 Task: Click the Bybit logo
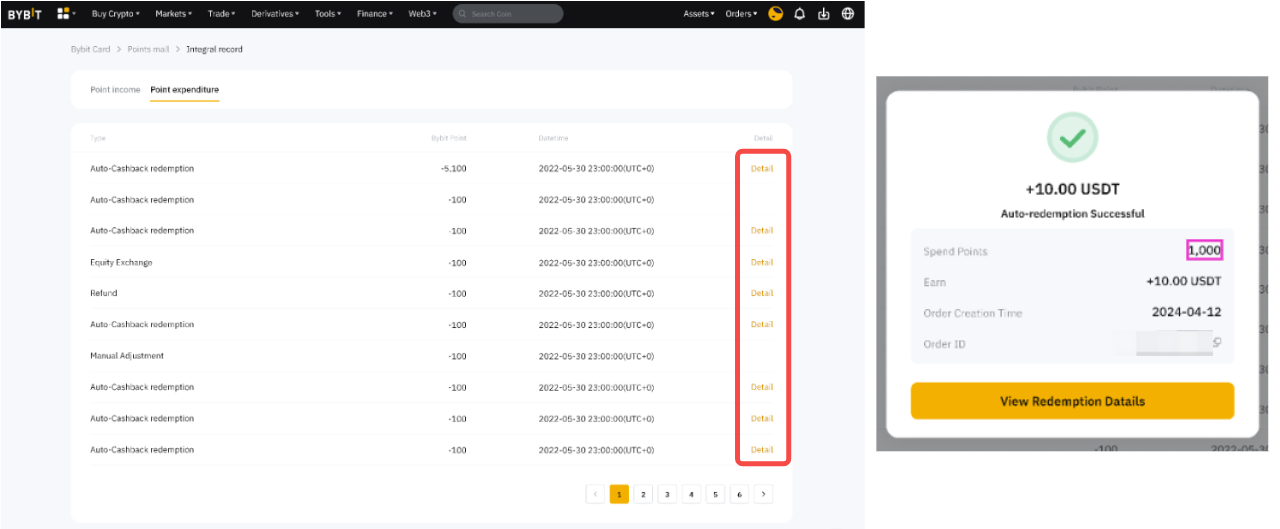pyautogui.click(x=25, y=14)
